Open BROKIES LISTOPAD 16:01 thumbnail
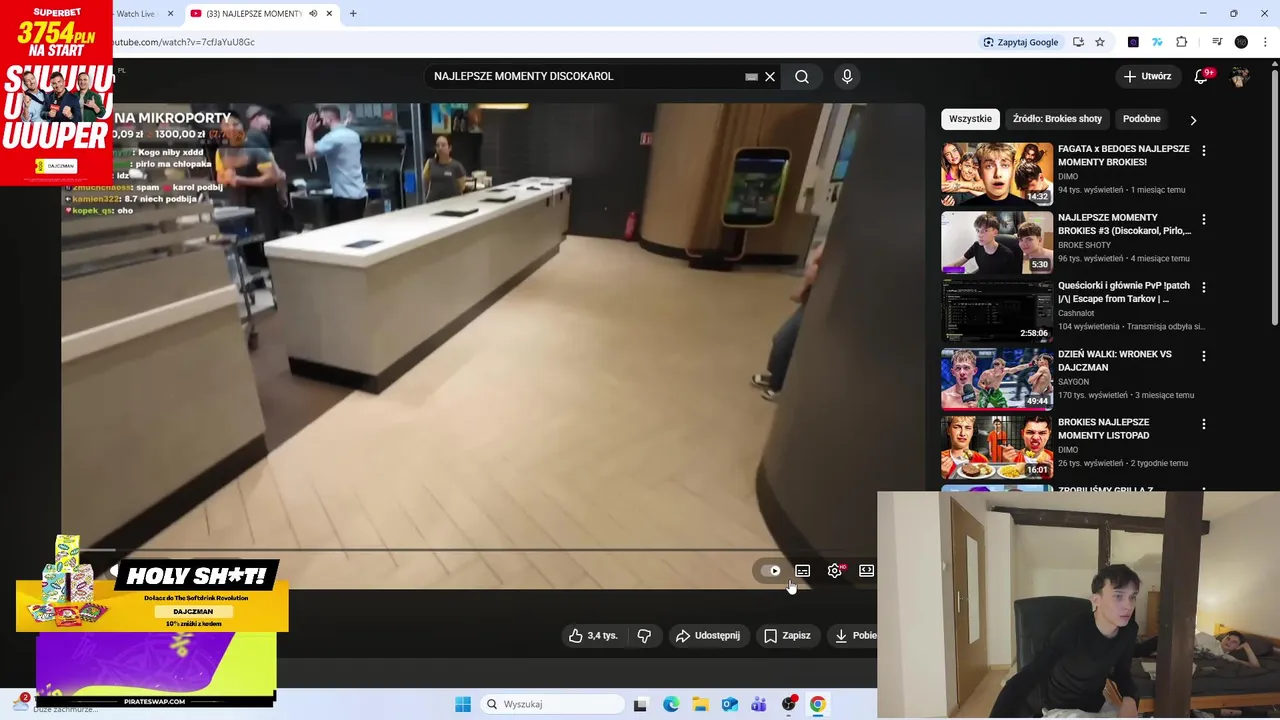Viewport: 1280px width, 720px height. point(997,447)
